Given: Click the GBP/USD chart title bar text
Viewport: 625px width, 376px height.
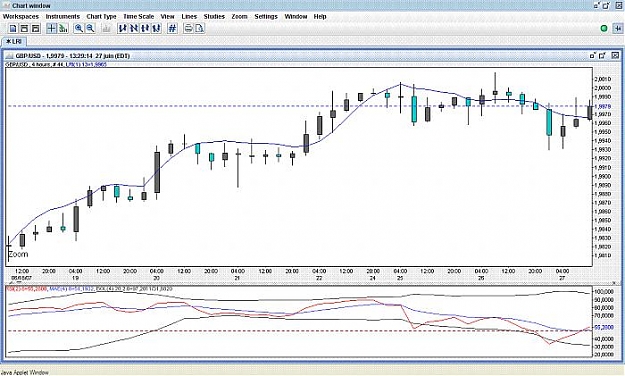Looking at the screenshot, I should click(73, 56).
